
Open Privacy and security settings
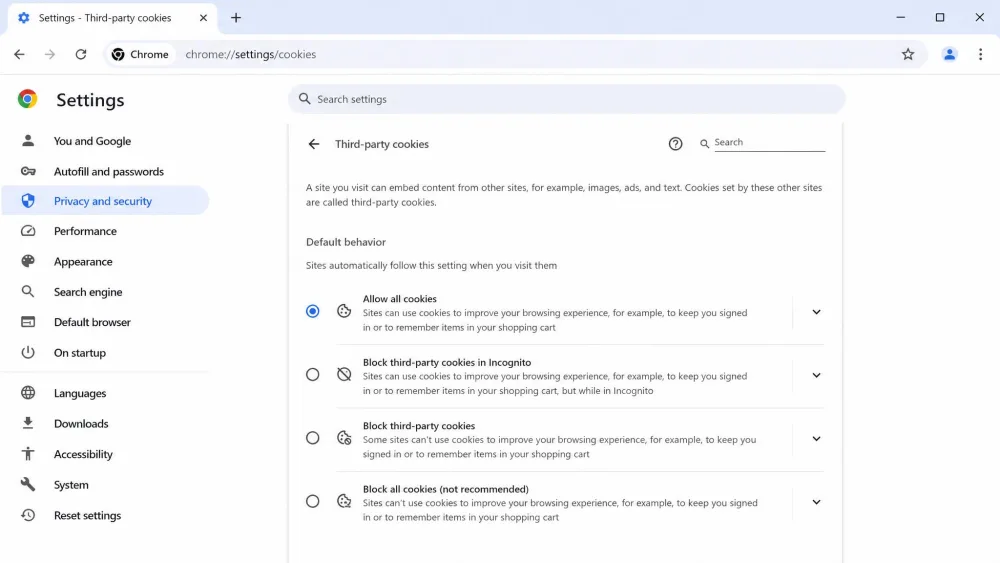coord(106,201)
